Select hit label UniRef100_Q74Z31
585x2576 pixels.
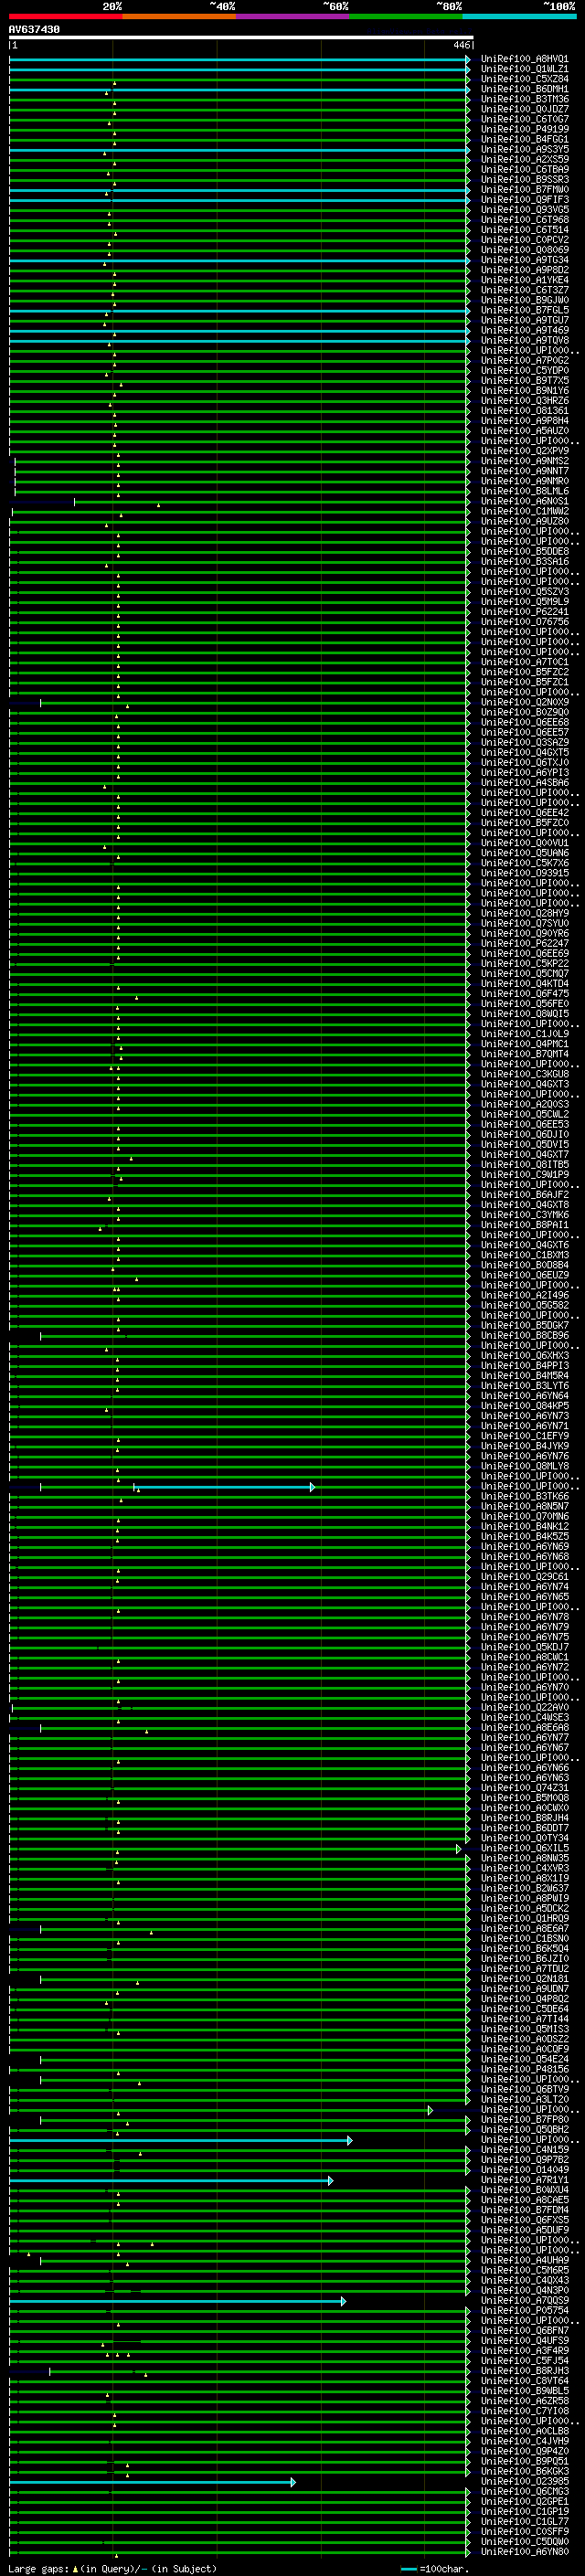[524, 1788]
